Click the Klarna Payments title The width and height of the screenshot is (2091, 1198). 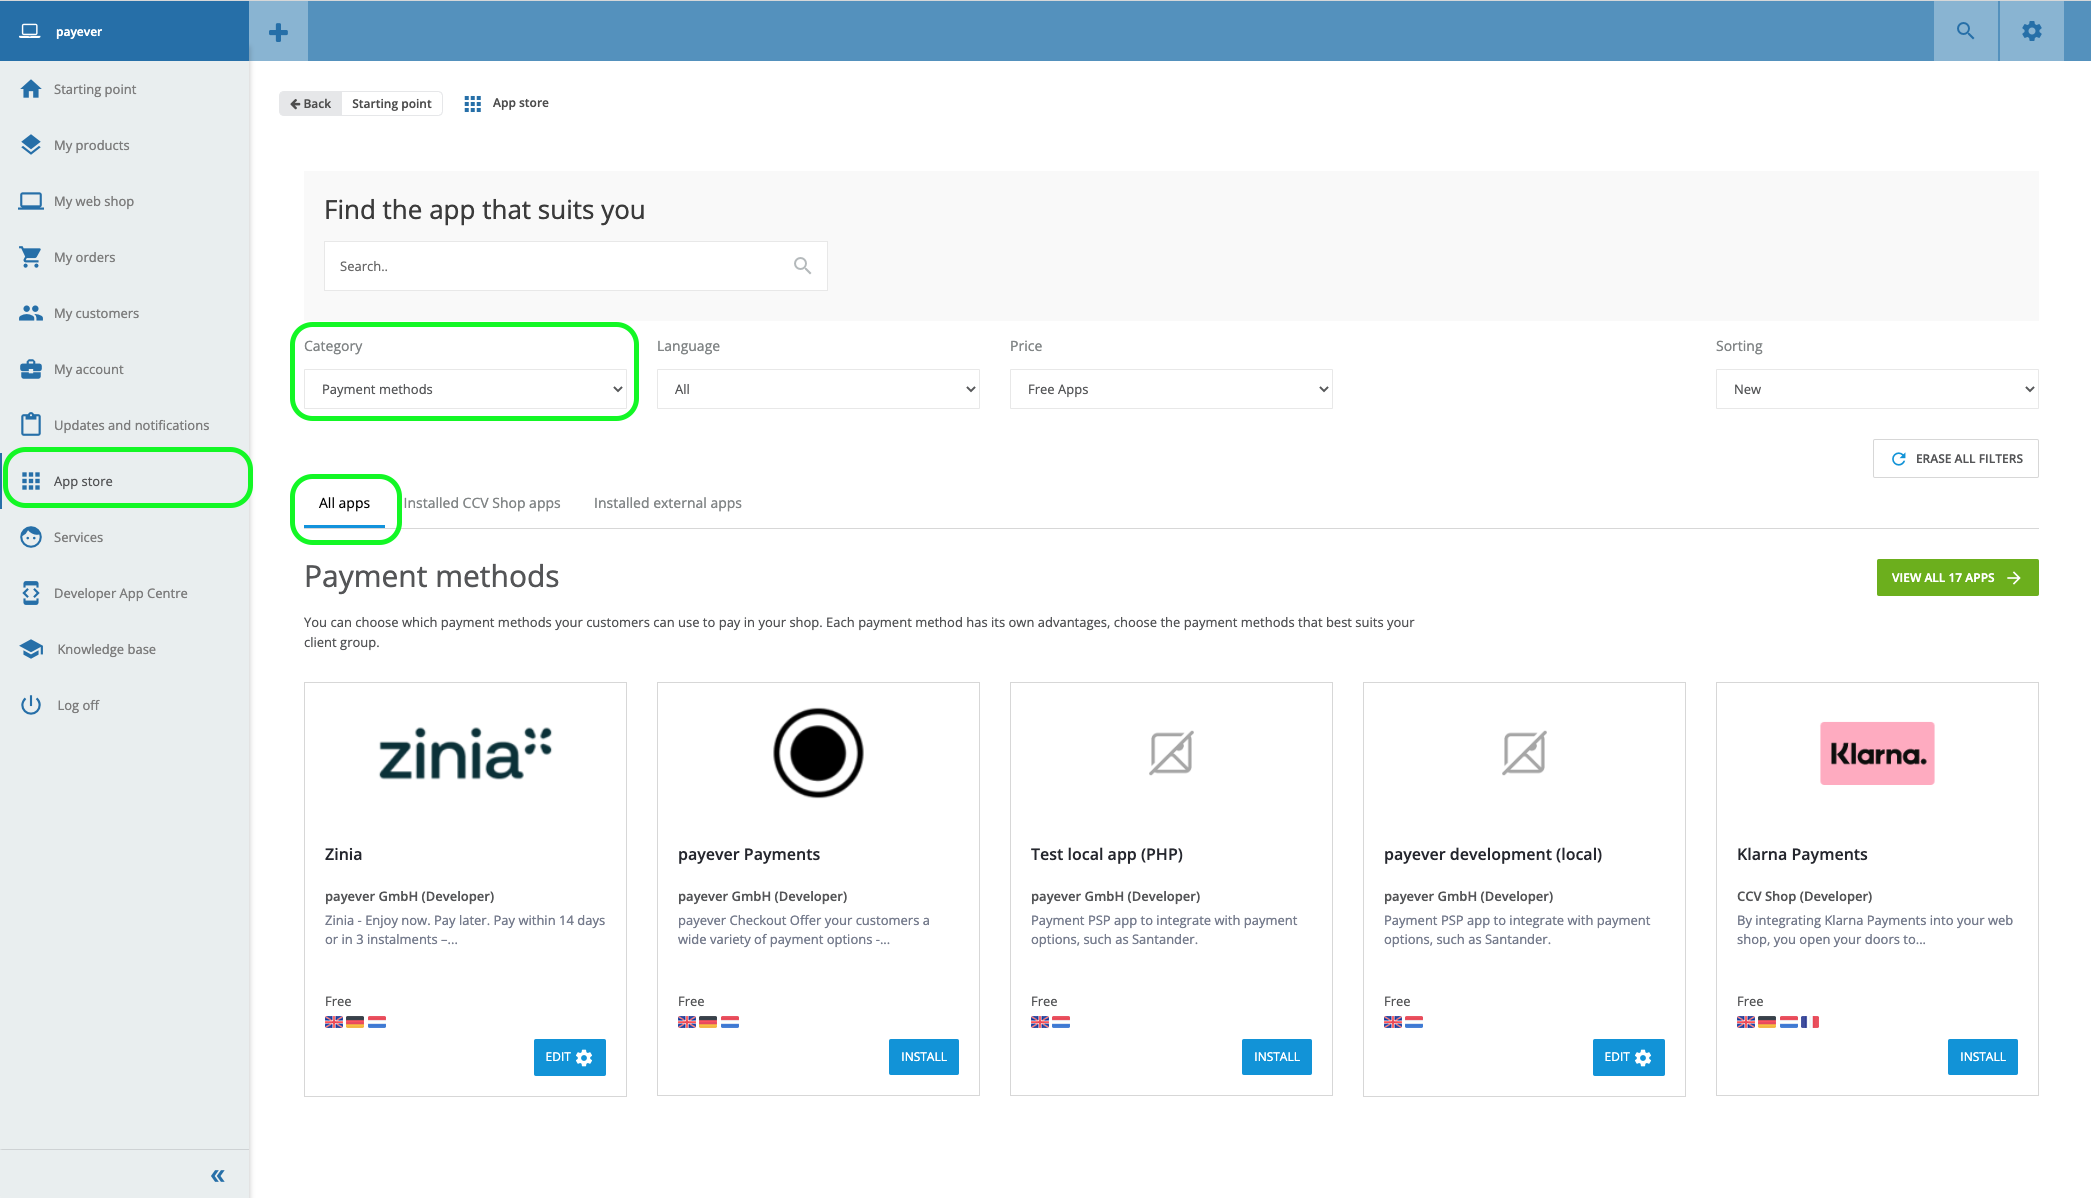pyautogui.click(x=1802, y=854)
